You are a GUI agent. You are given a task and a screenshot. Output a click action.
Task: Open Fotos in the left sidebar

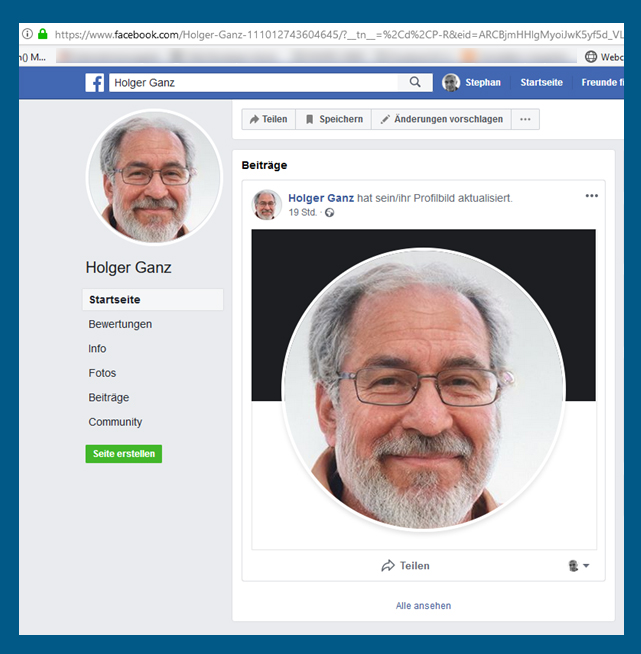point(102,373)
